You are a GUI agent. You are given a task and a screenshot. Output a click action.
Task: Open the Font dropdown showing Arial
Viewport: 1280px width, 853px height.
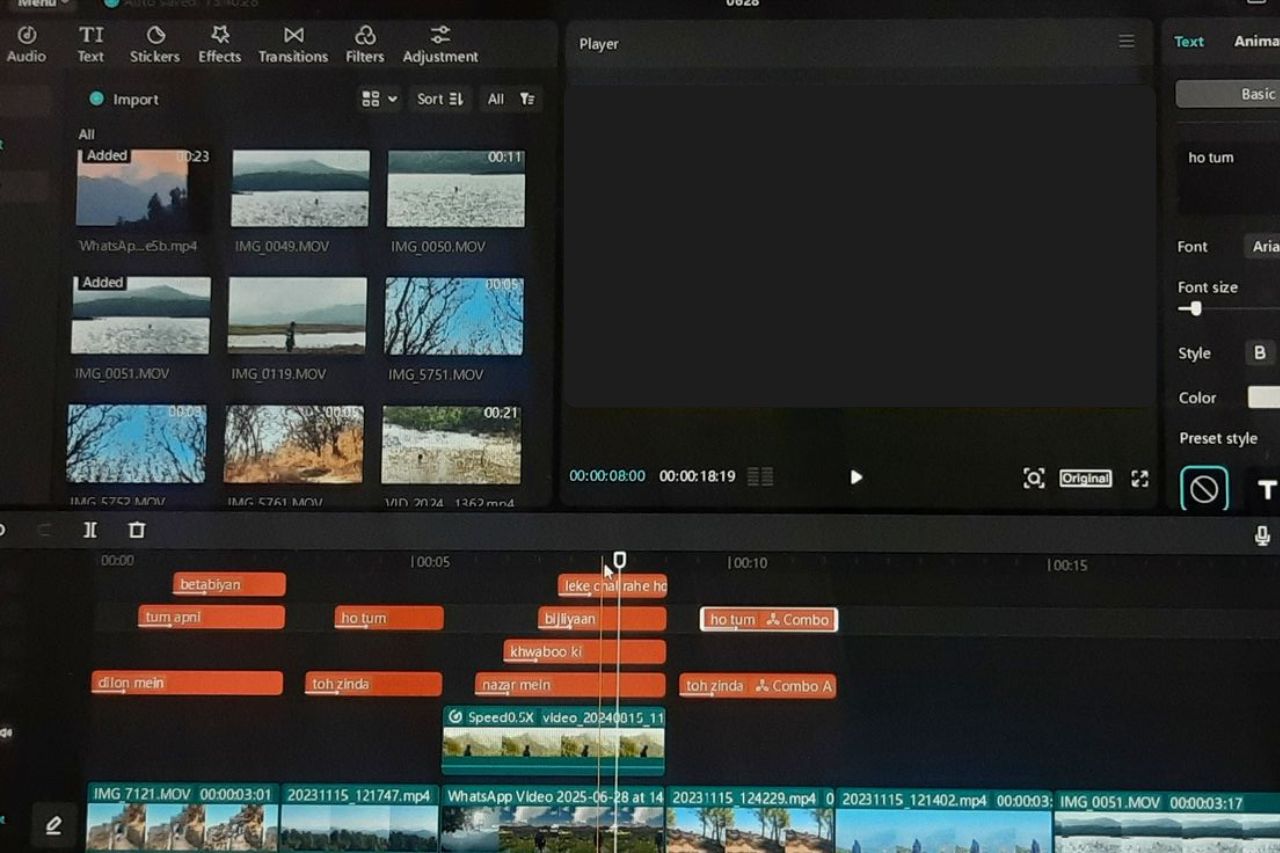pyautogui.click(x=1262, y=246)
